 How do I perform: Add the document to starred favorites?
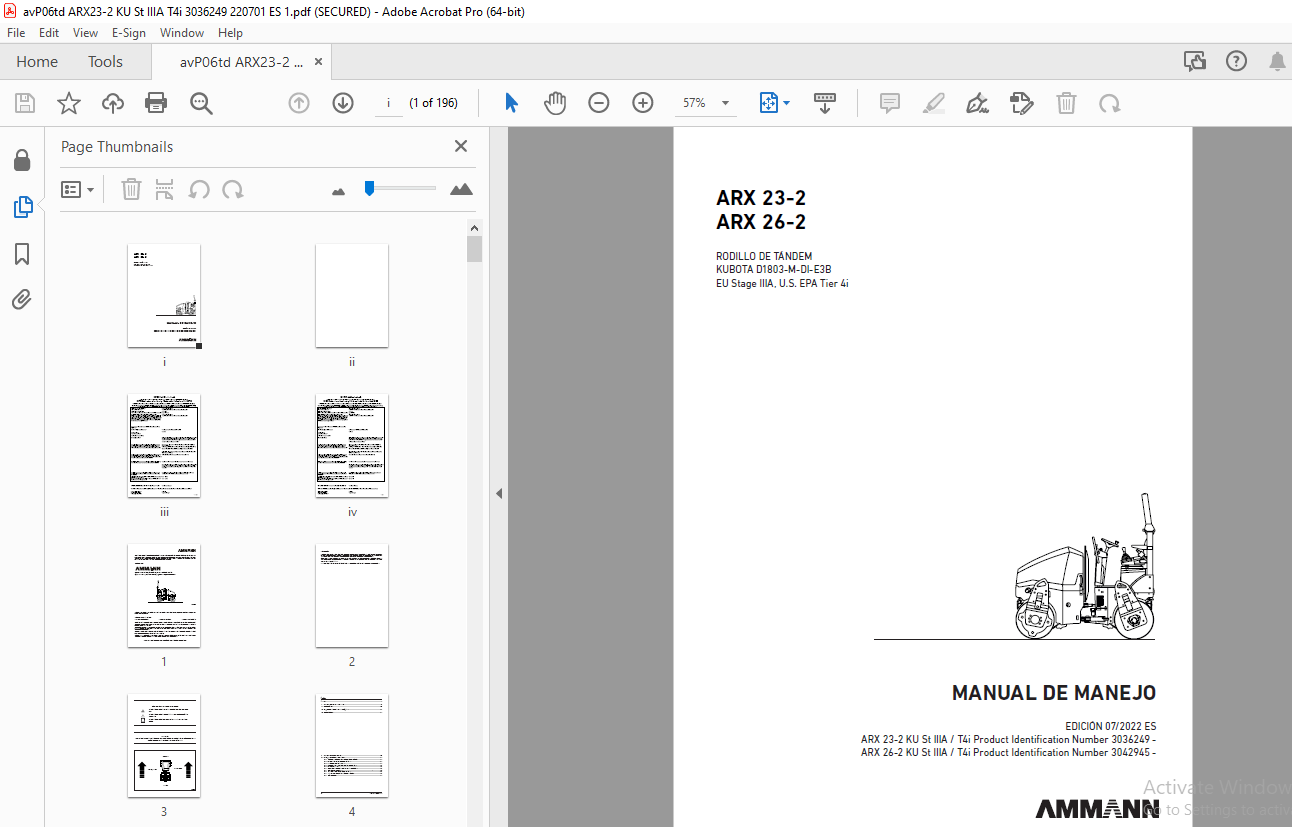[x=68, y=103]
